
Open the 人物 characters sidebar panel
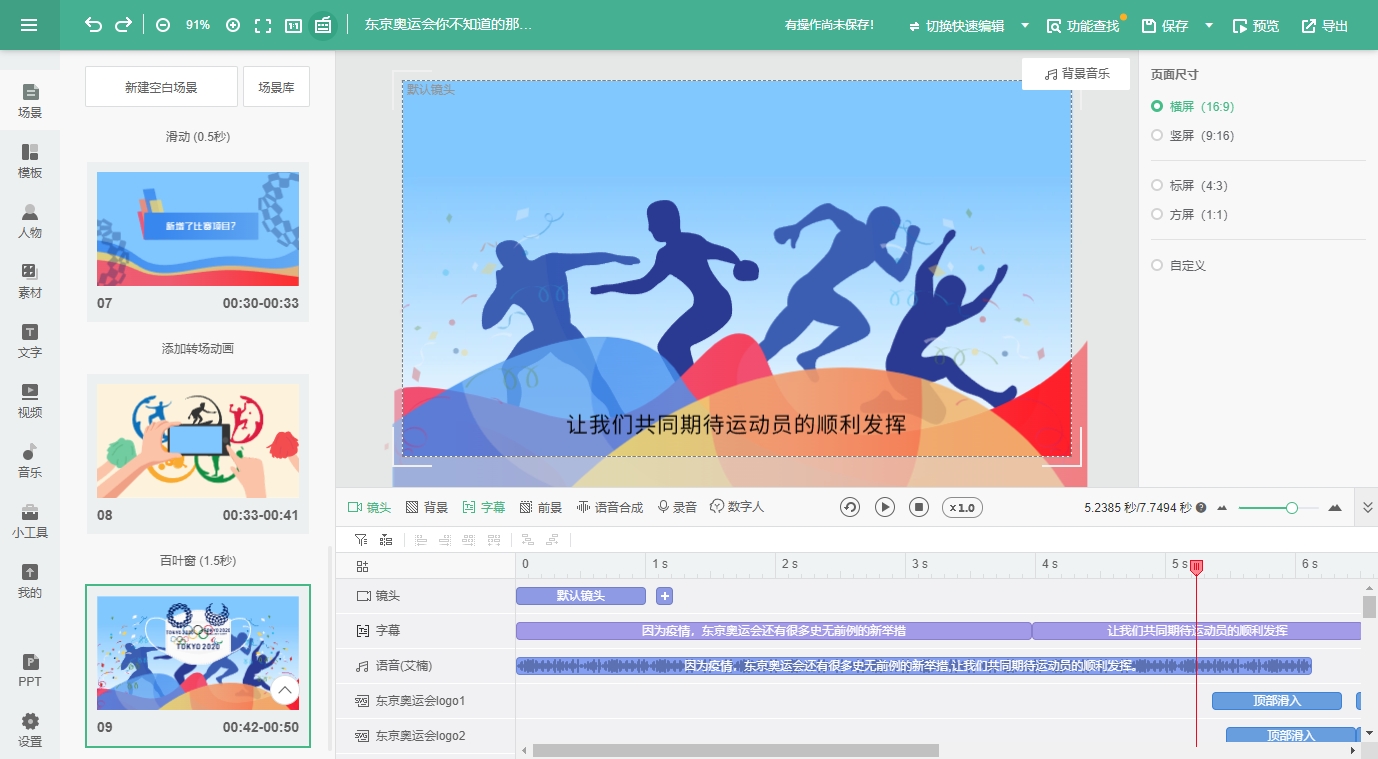[x=30, y=221]
